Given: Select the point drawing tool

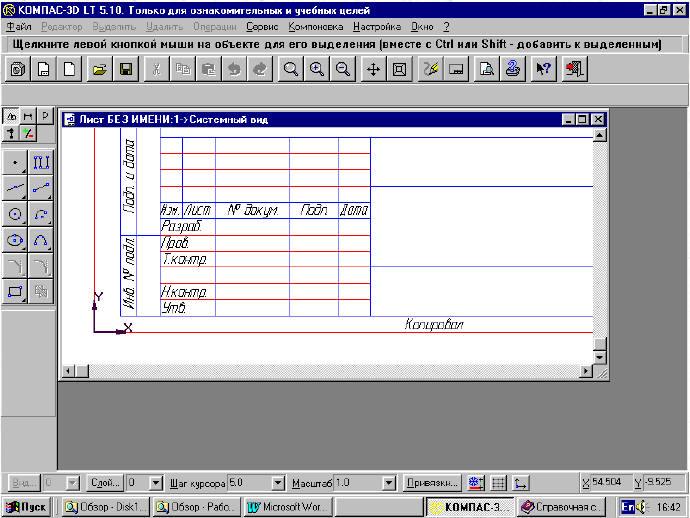Looking at the screenshot, I should click(x=15, y=162).
